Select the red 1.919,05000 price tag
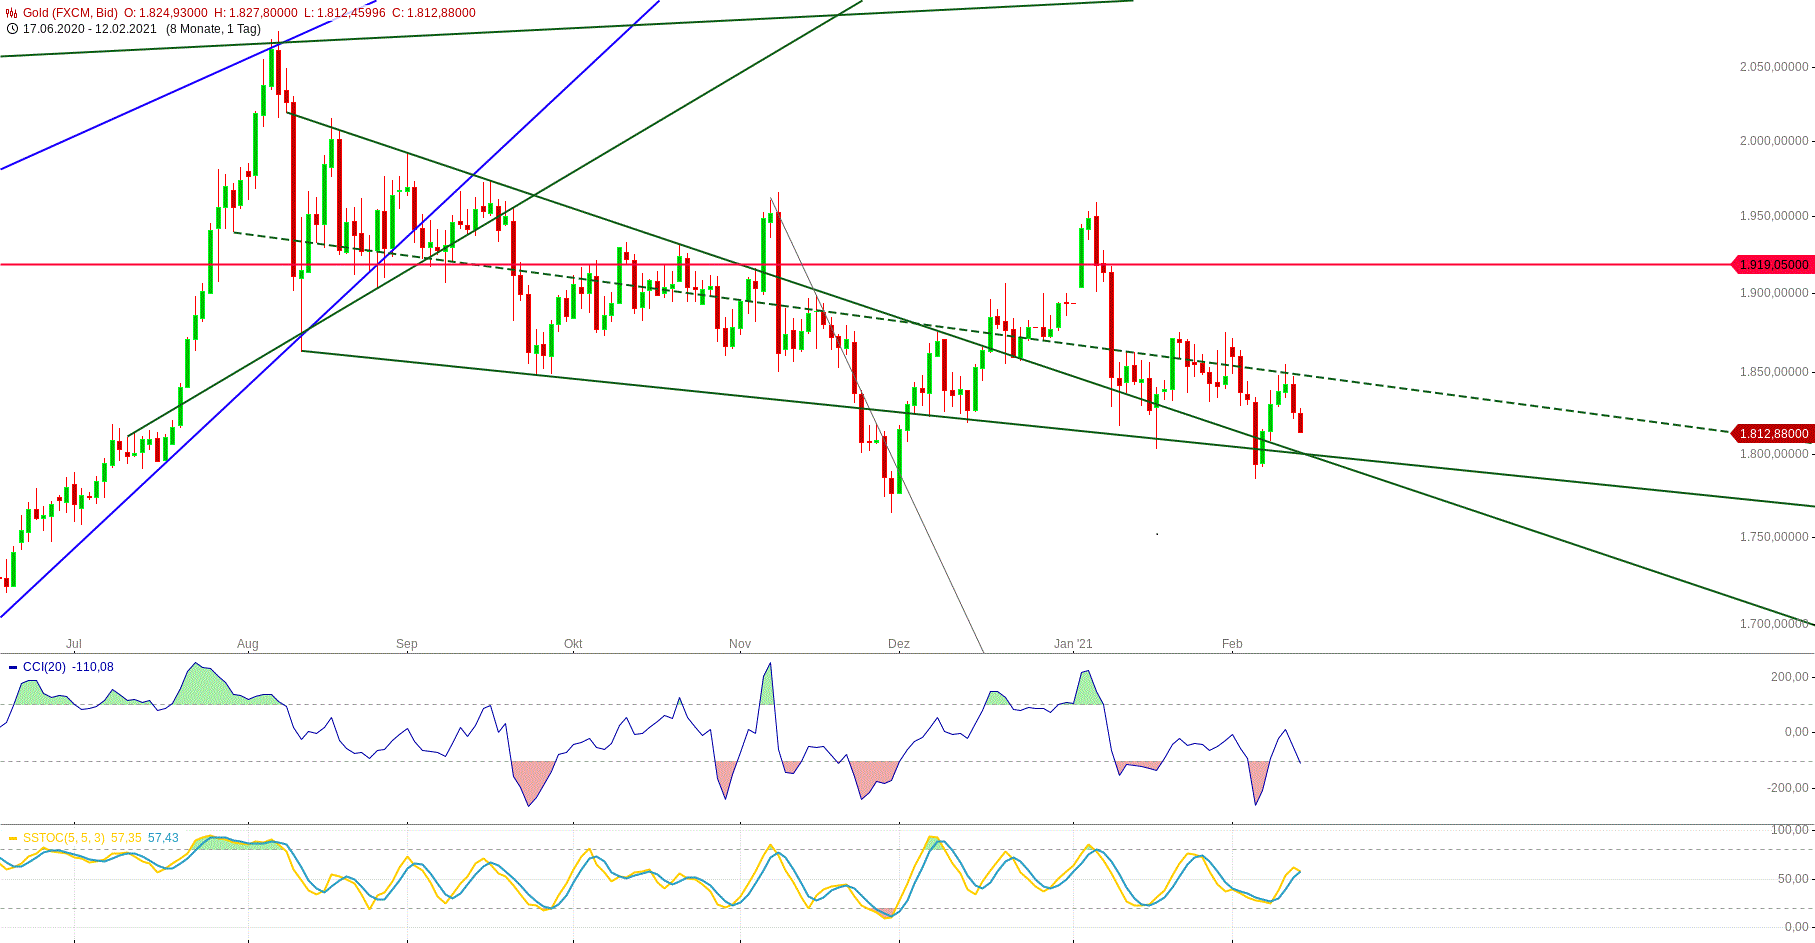The width and height of the screenshot is (1815, 943). tap(1772, 265)
